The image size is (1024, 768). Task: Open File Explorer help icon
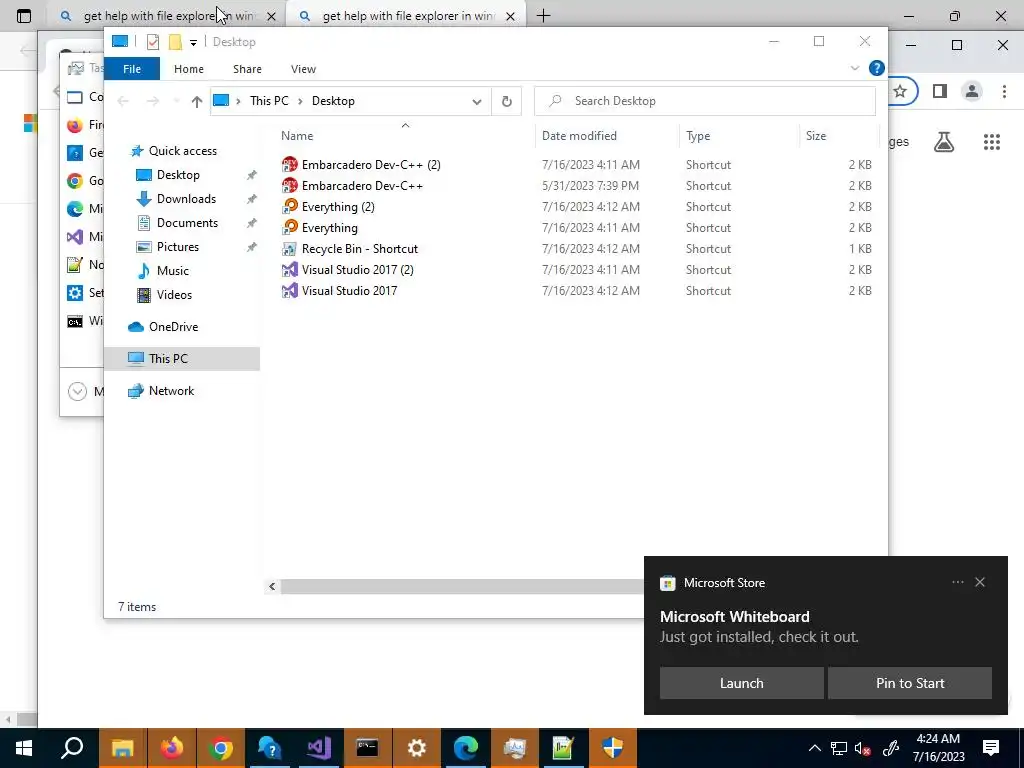point(876,68)
